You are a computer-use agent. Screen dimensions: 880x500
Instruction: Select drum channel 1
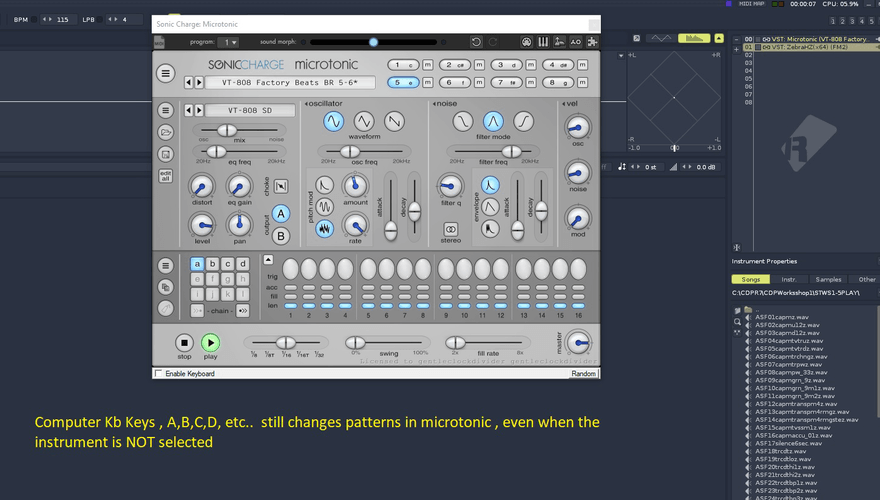(403, 65)
